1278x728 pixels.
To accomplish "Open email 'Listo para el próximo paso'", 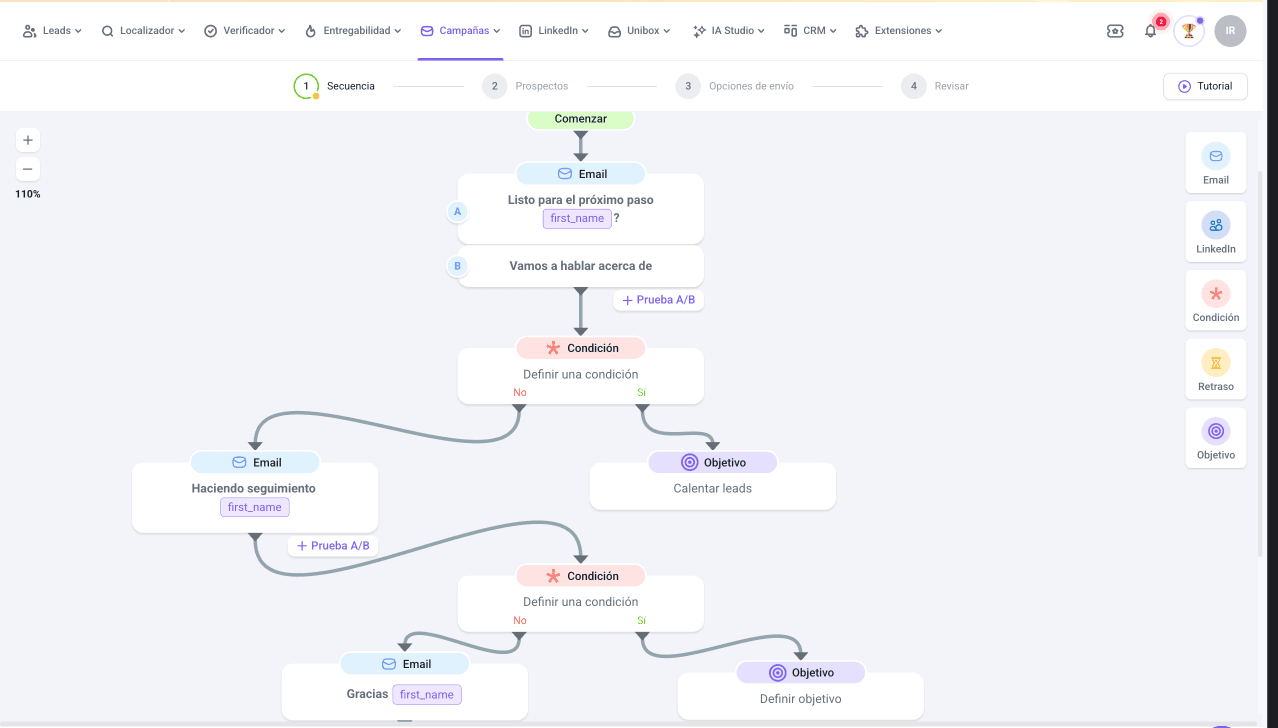I will point(581,209).
